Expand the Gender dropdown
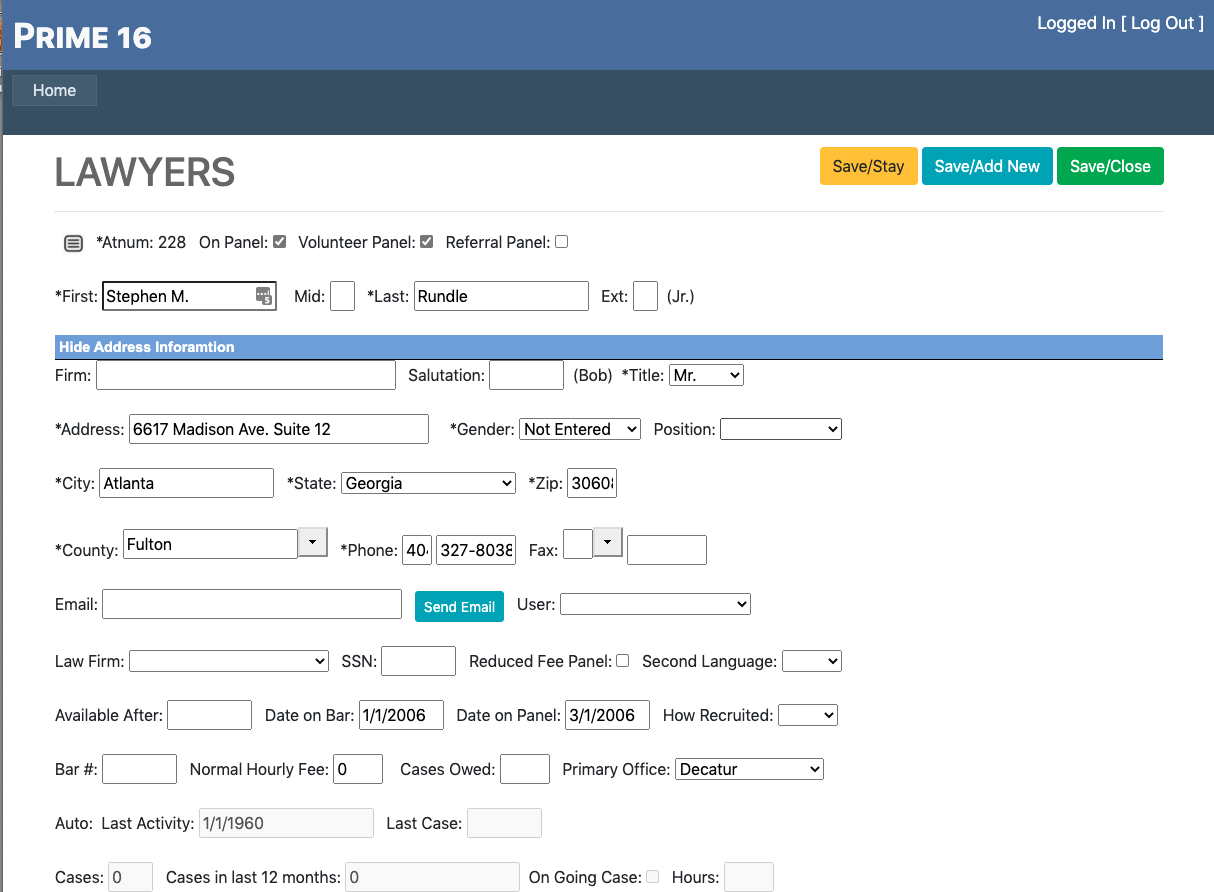The image size is (1214, 892). [x=579, y=429]
